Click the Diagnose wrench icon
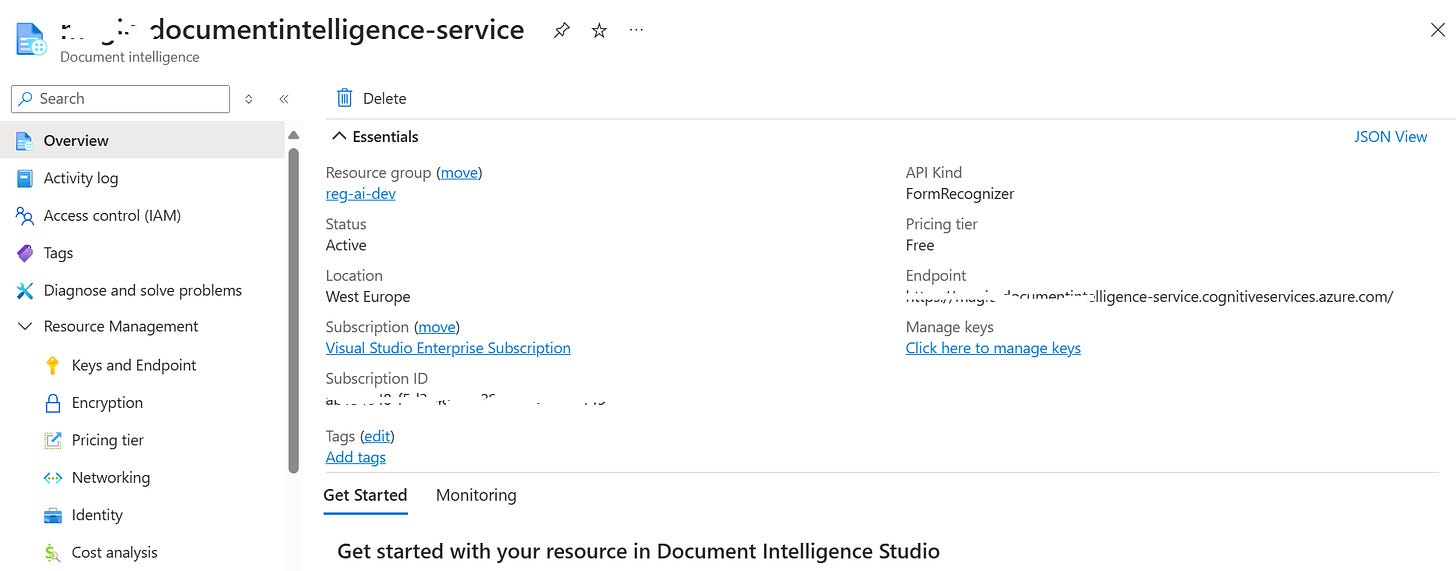The image size is (1456, 571). click(25, 291)
